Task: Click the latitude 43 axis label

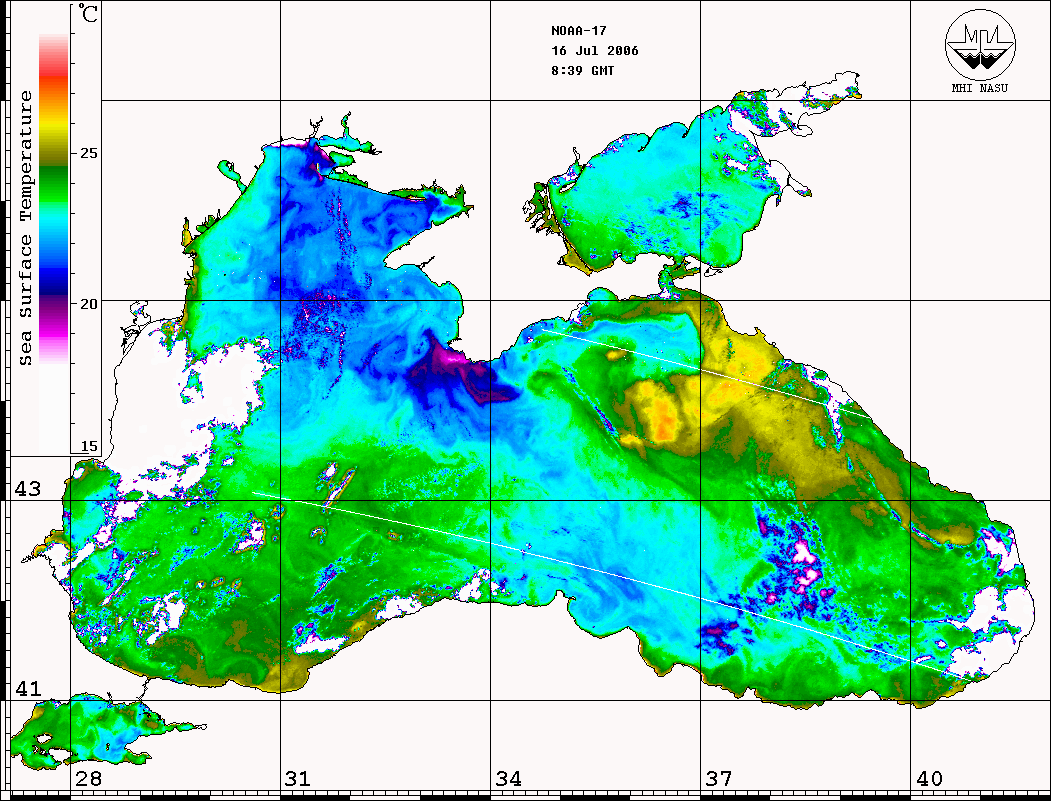Action: [27, 489]
